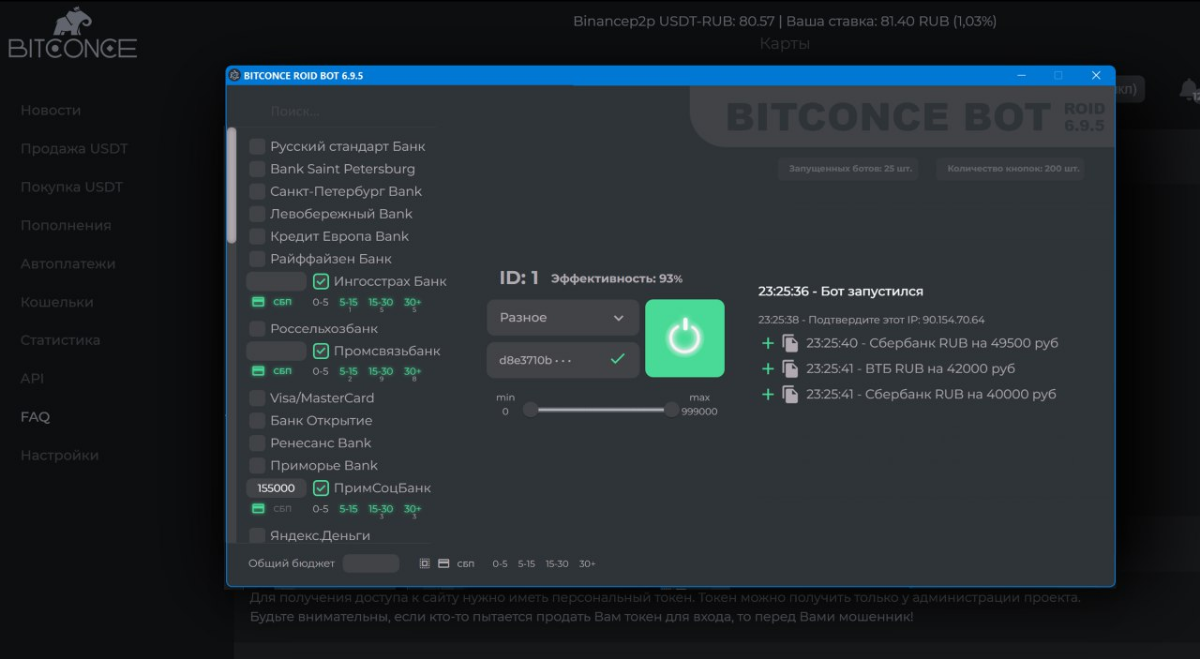Image resolution: width=1200 pixels, height=659 pixels.
Task: Toggle СБП under ПримСоцБанк
Action: coord(283,509)
